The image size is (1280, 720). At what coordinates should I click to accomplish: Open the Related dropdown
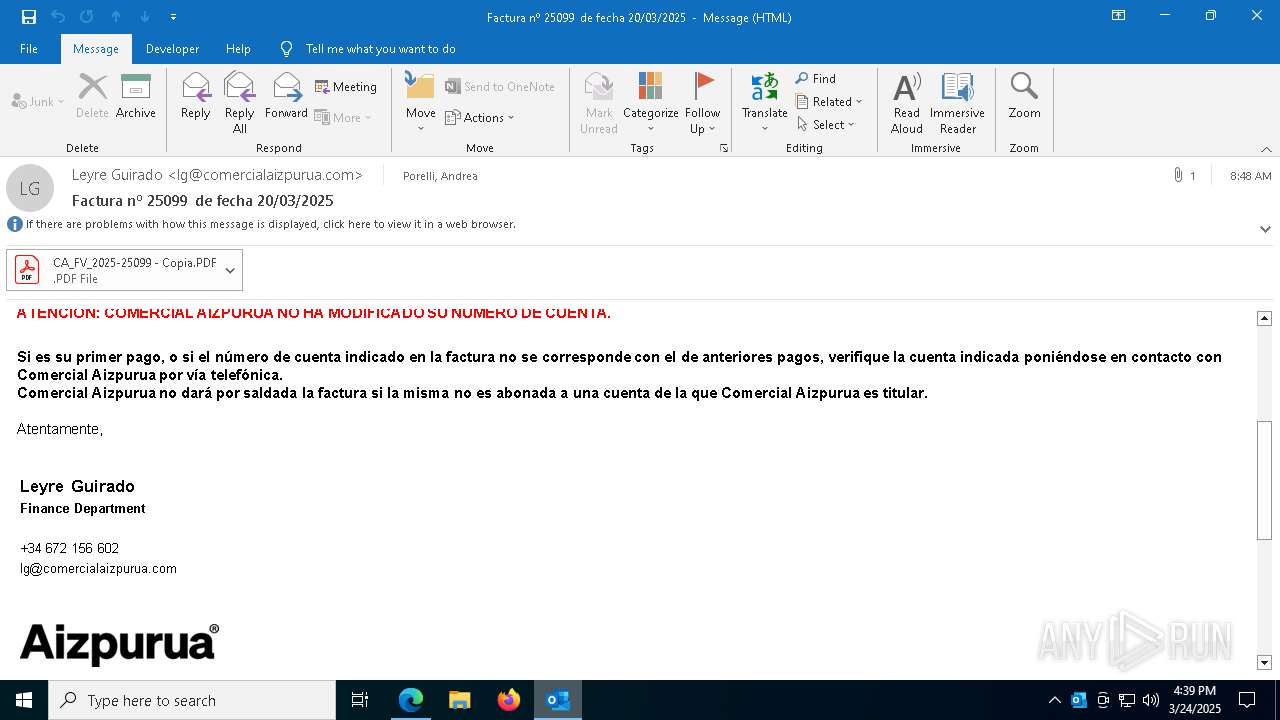829,102
